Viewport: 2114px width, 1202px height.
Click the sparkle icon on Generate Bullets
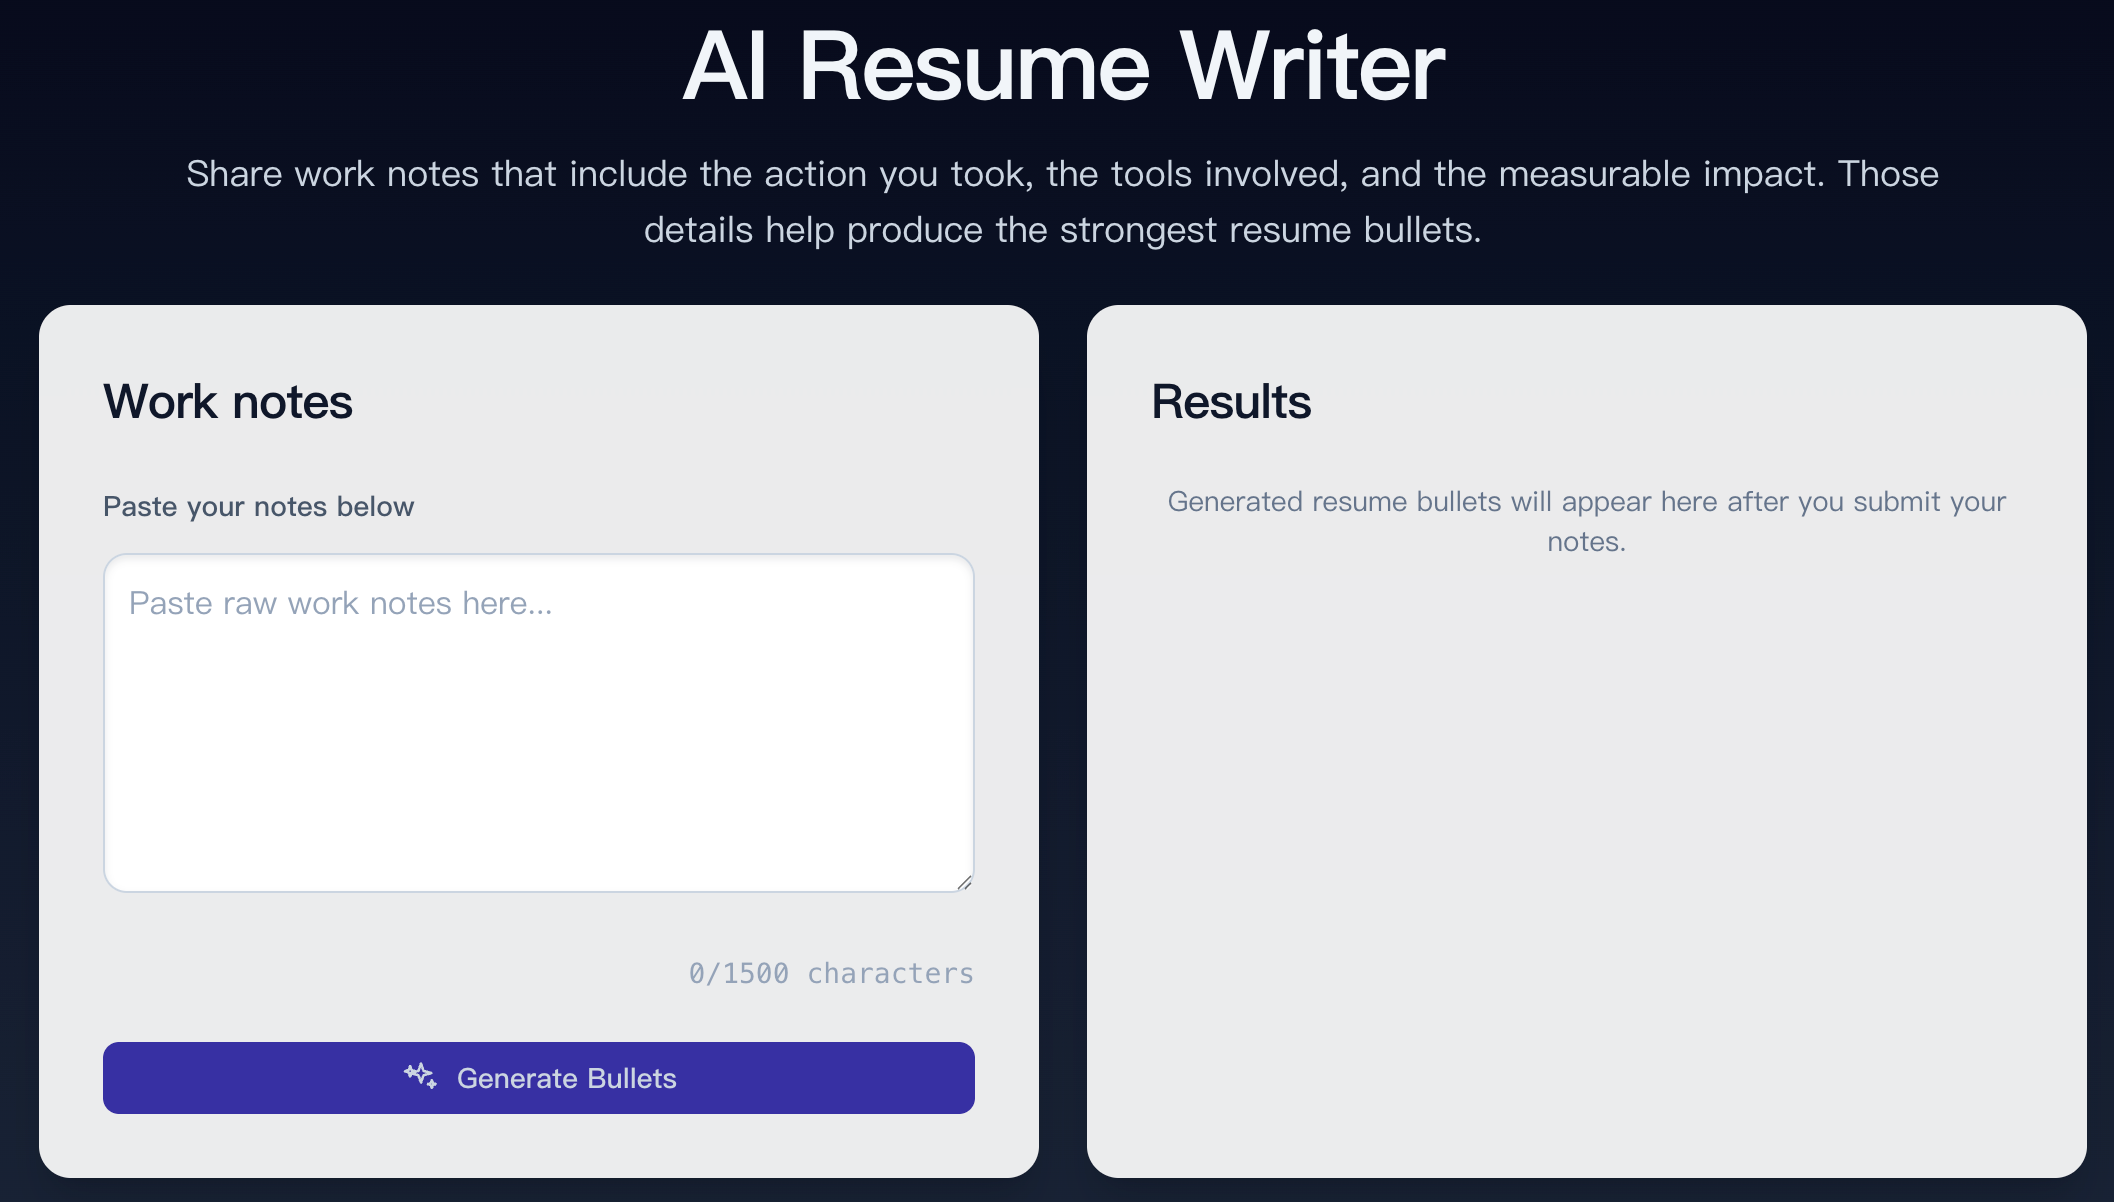pyautogui.click(x=420, y=1076)
